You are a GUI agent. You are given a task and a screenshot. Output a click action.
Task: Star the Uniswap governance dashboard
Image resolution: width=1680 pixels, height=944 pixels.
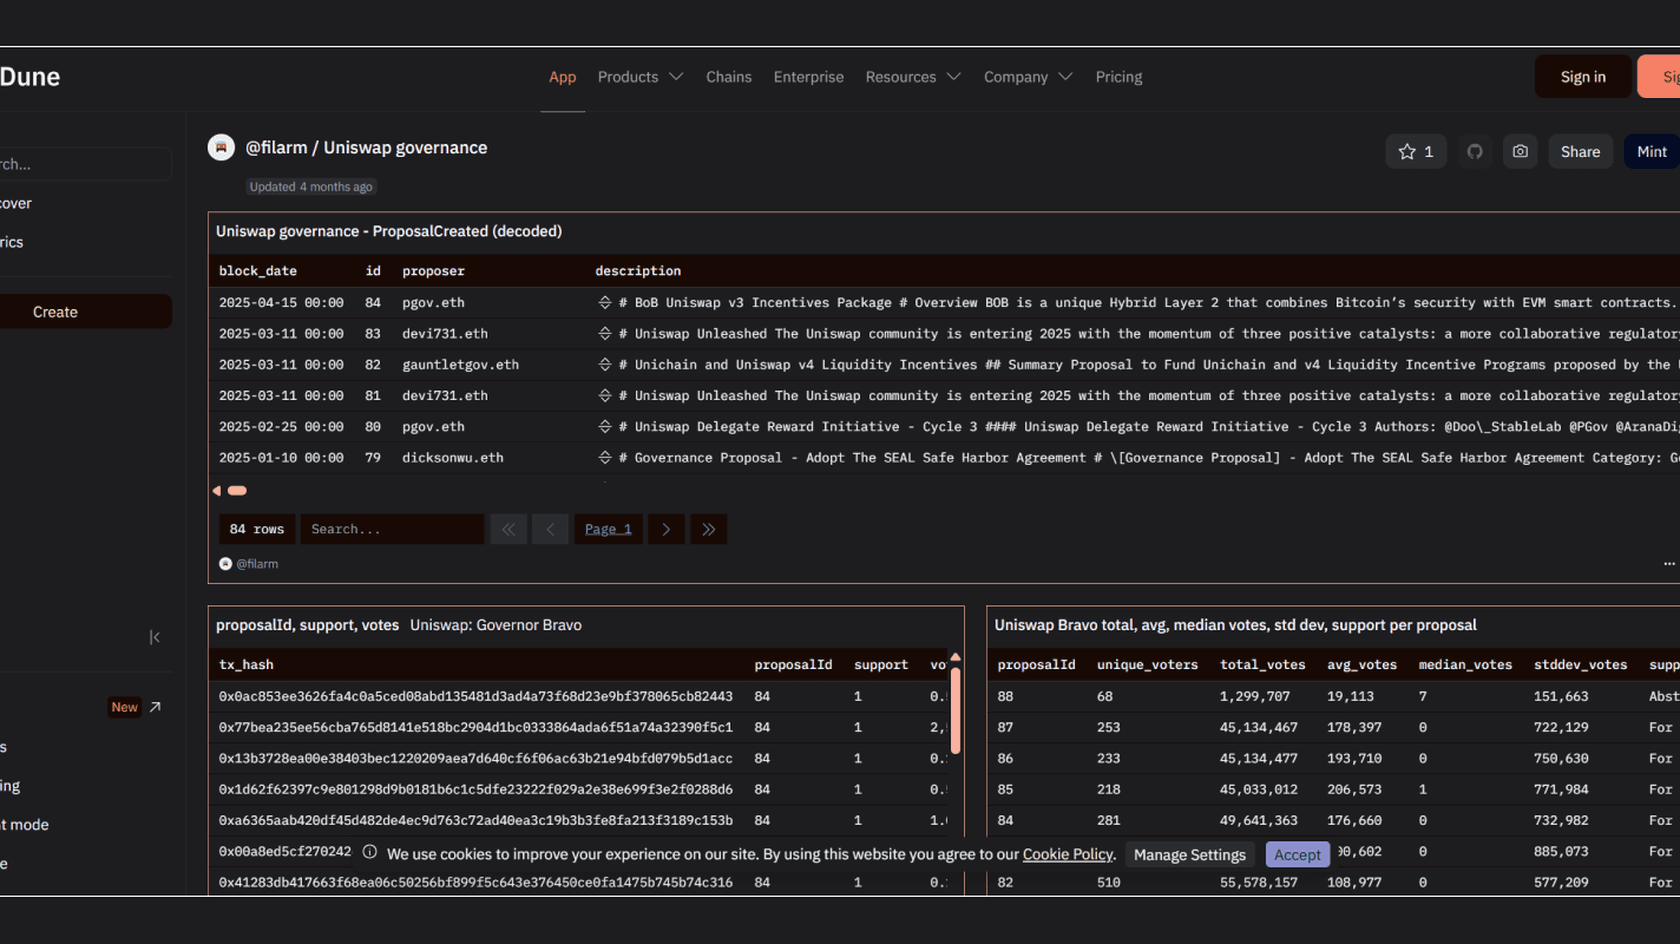click(1415, 152)
